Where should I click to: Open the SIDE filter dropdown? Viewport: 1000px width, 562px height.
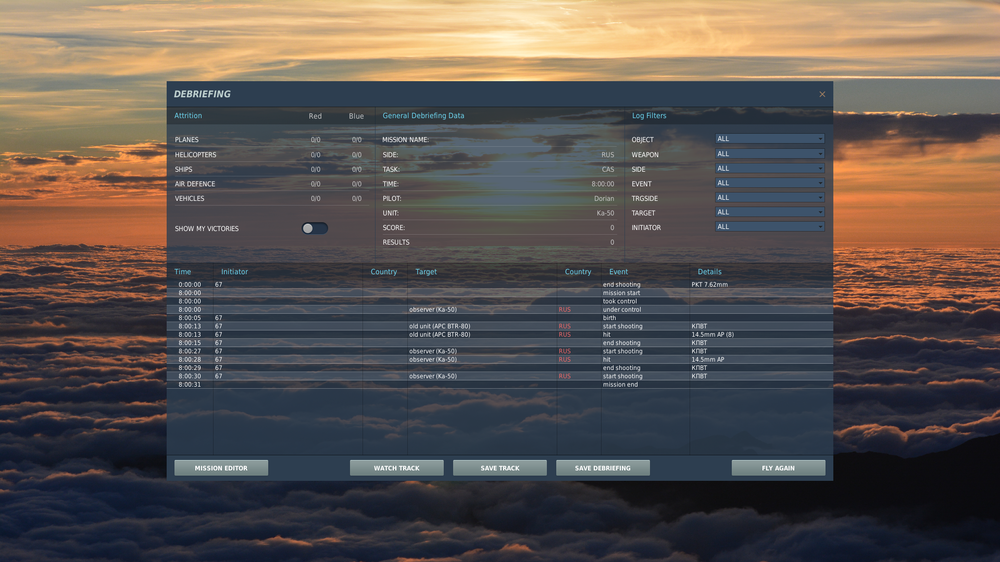coord(770,168)
